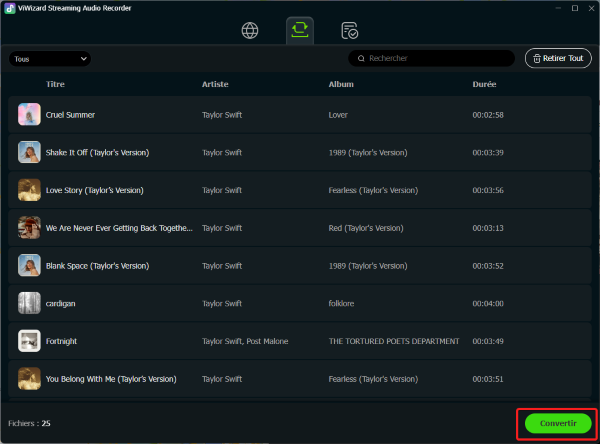Select the cardigan track title
The image size is (600, 444).
tap(60, 304)
